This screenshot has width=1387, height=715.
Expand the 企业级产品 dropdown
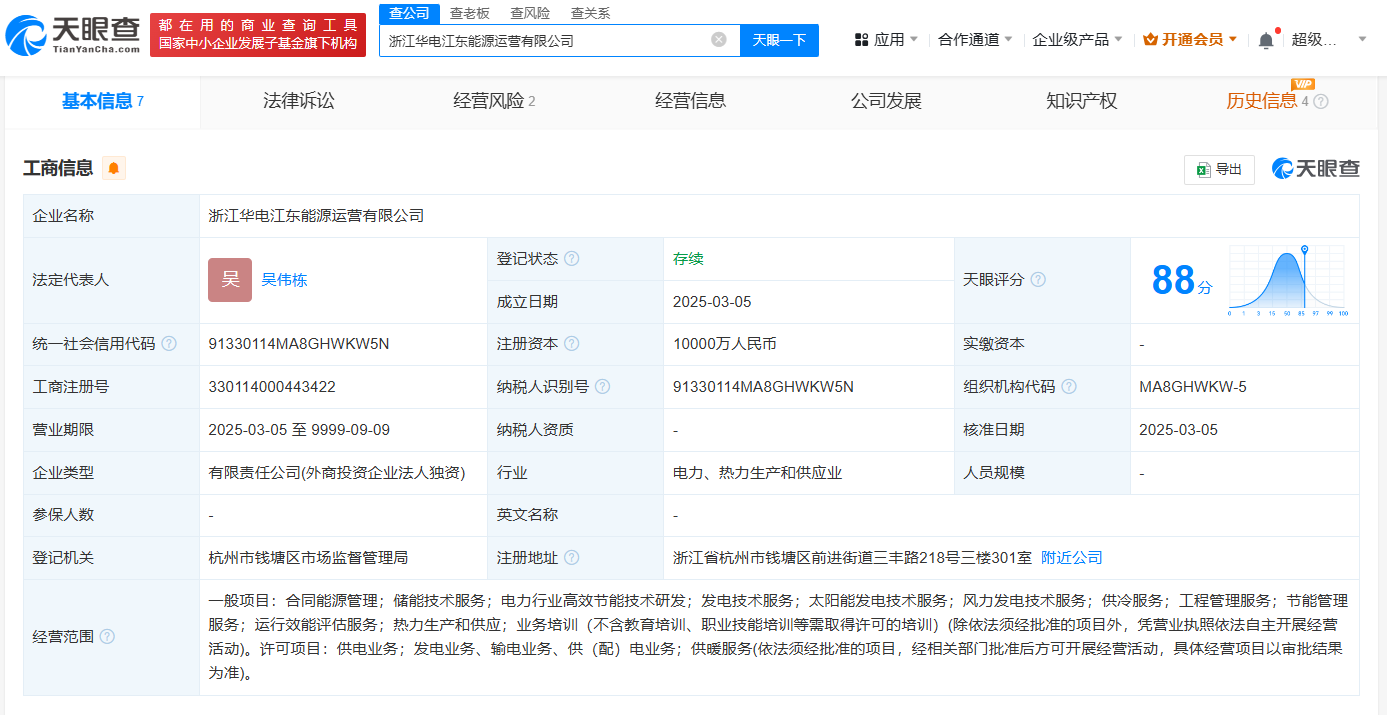click(1077, 40)
